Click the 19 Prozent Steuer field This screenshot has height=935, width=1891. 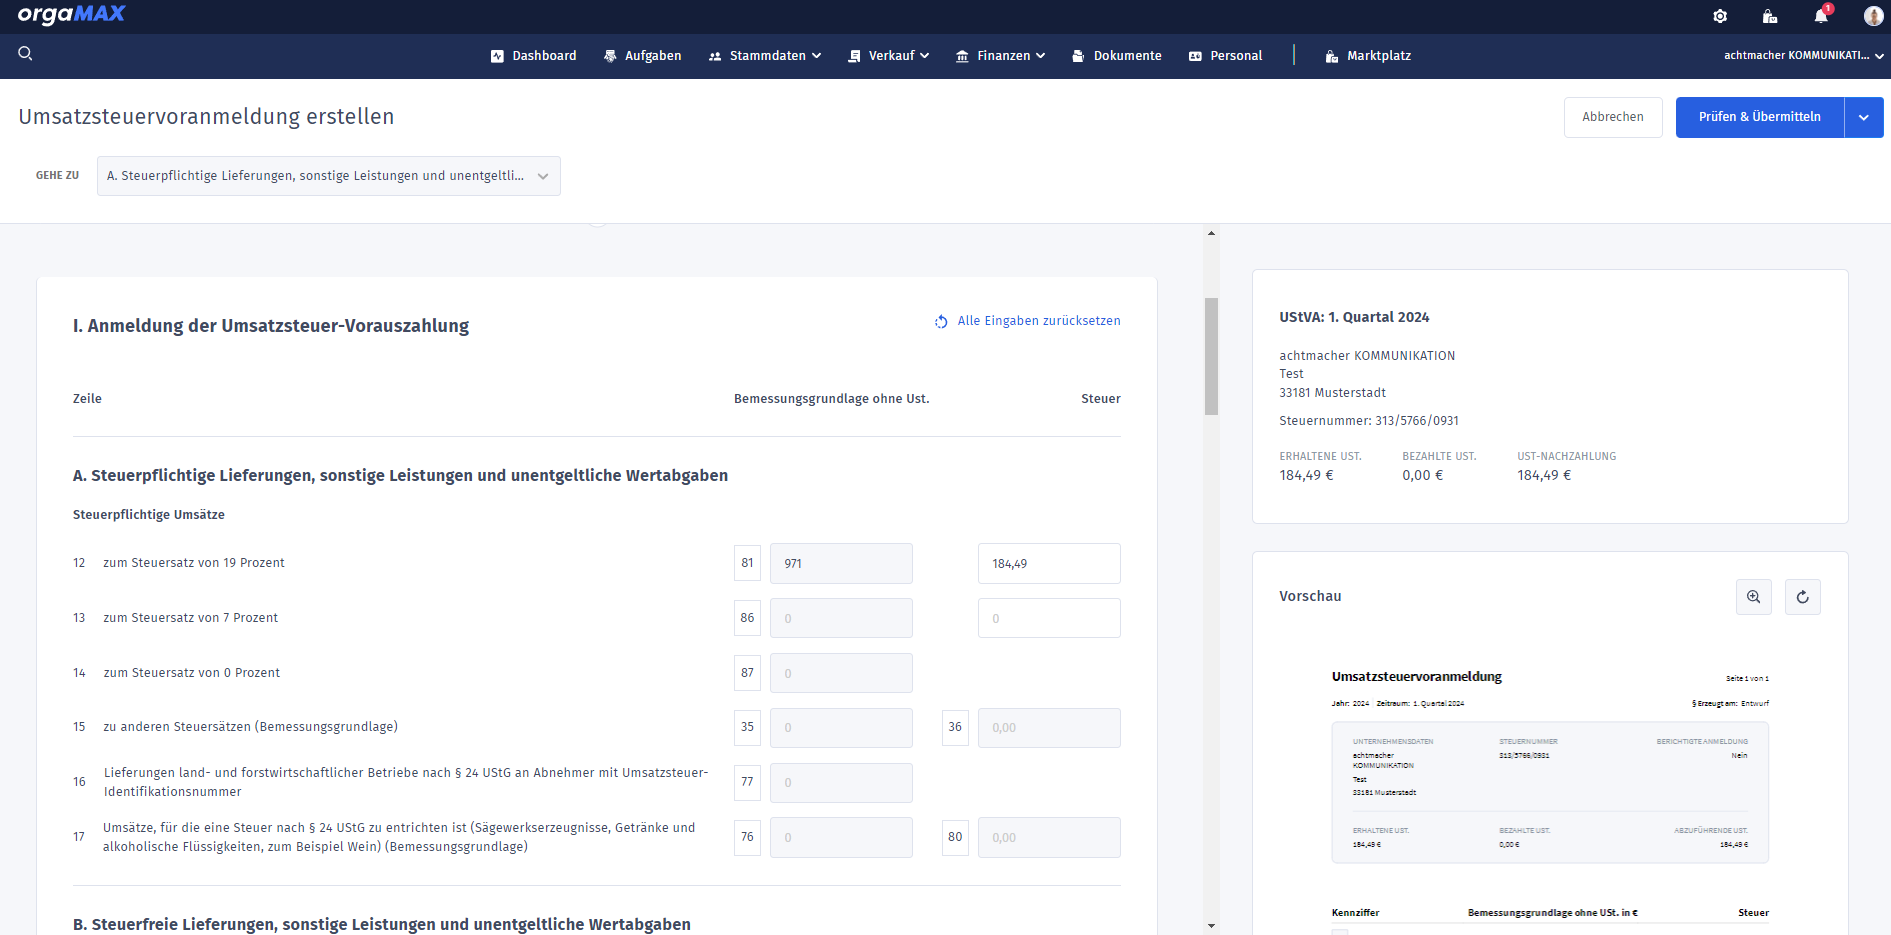click(x=1048, y=564)
